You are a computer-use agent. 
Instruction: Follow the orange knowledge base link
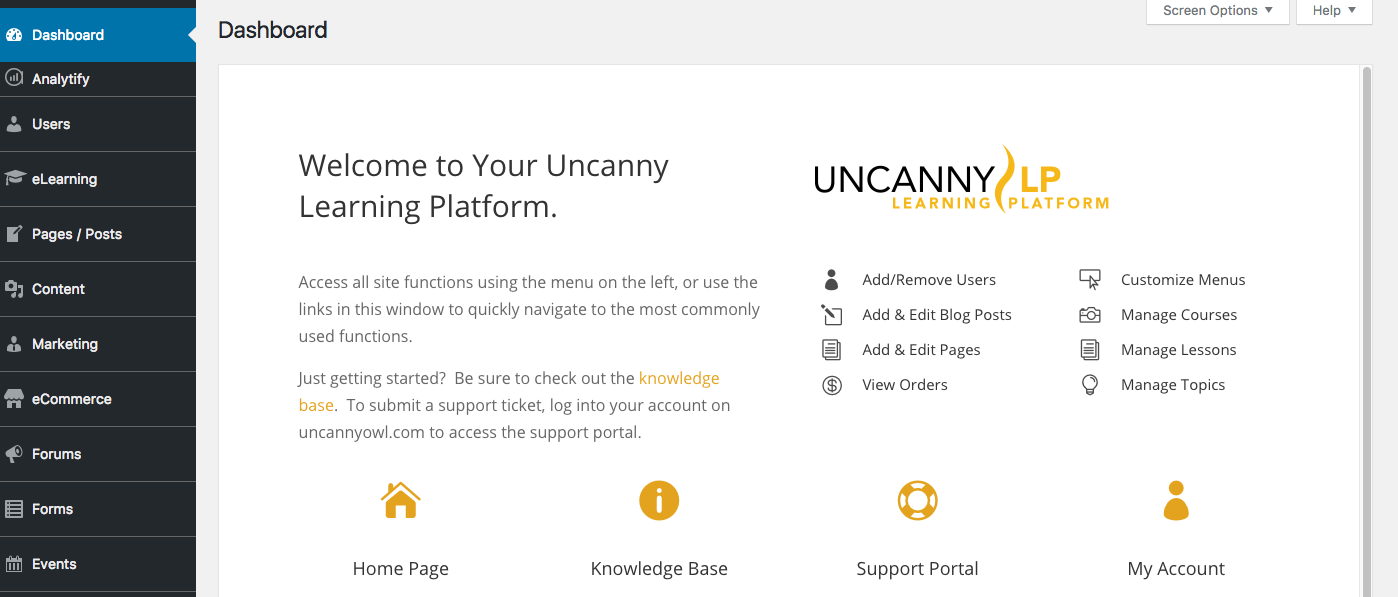coord(679,378)
